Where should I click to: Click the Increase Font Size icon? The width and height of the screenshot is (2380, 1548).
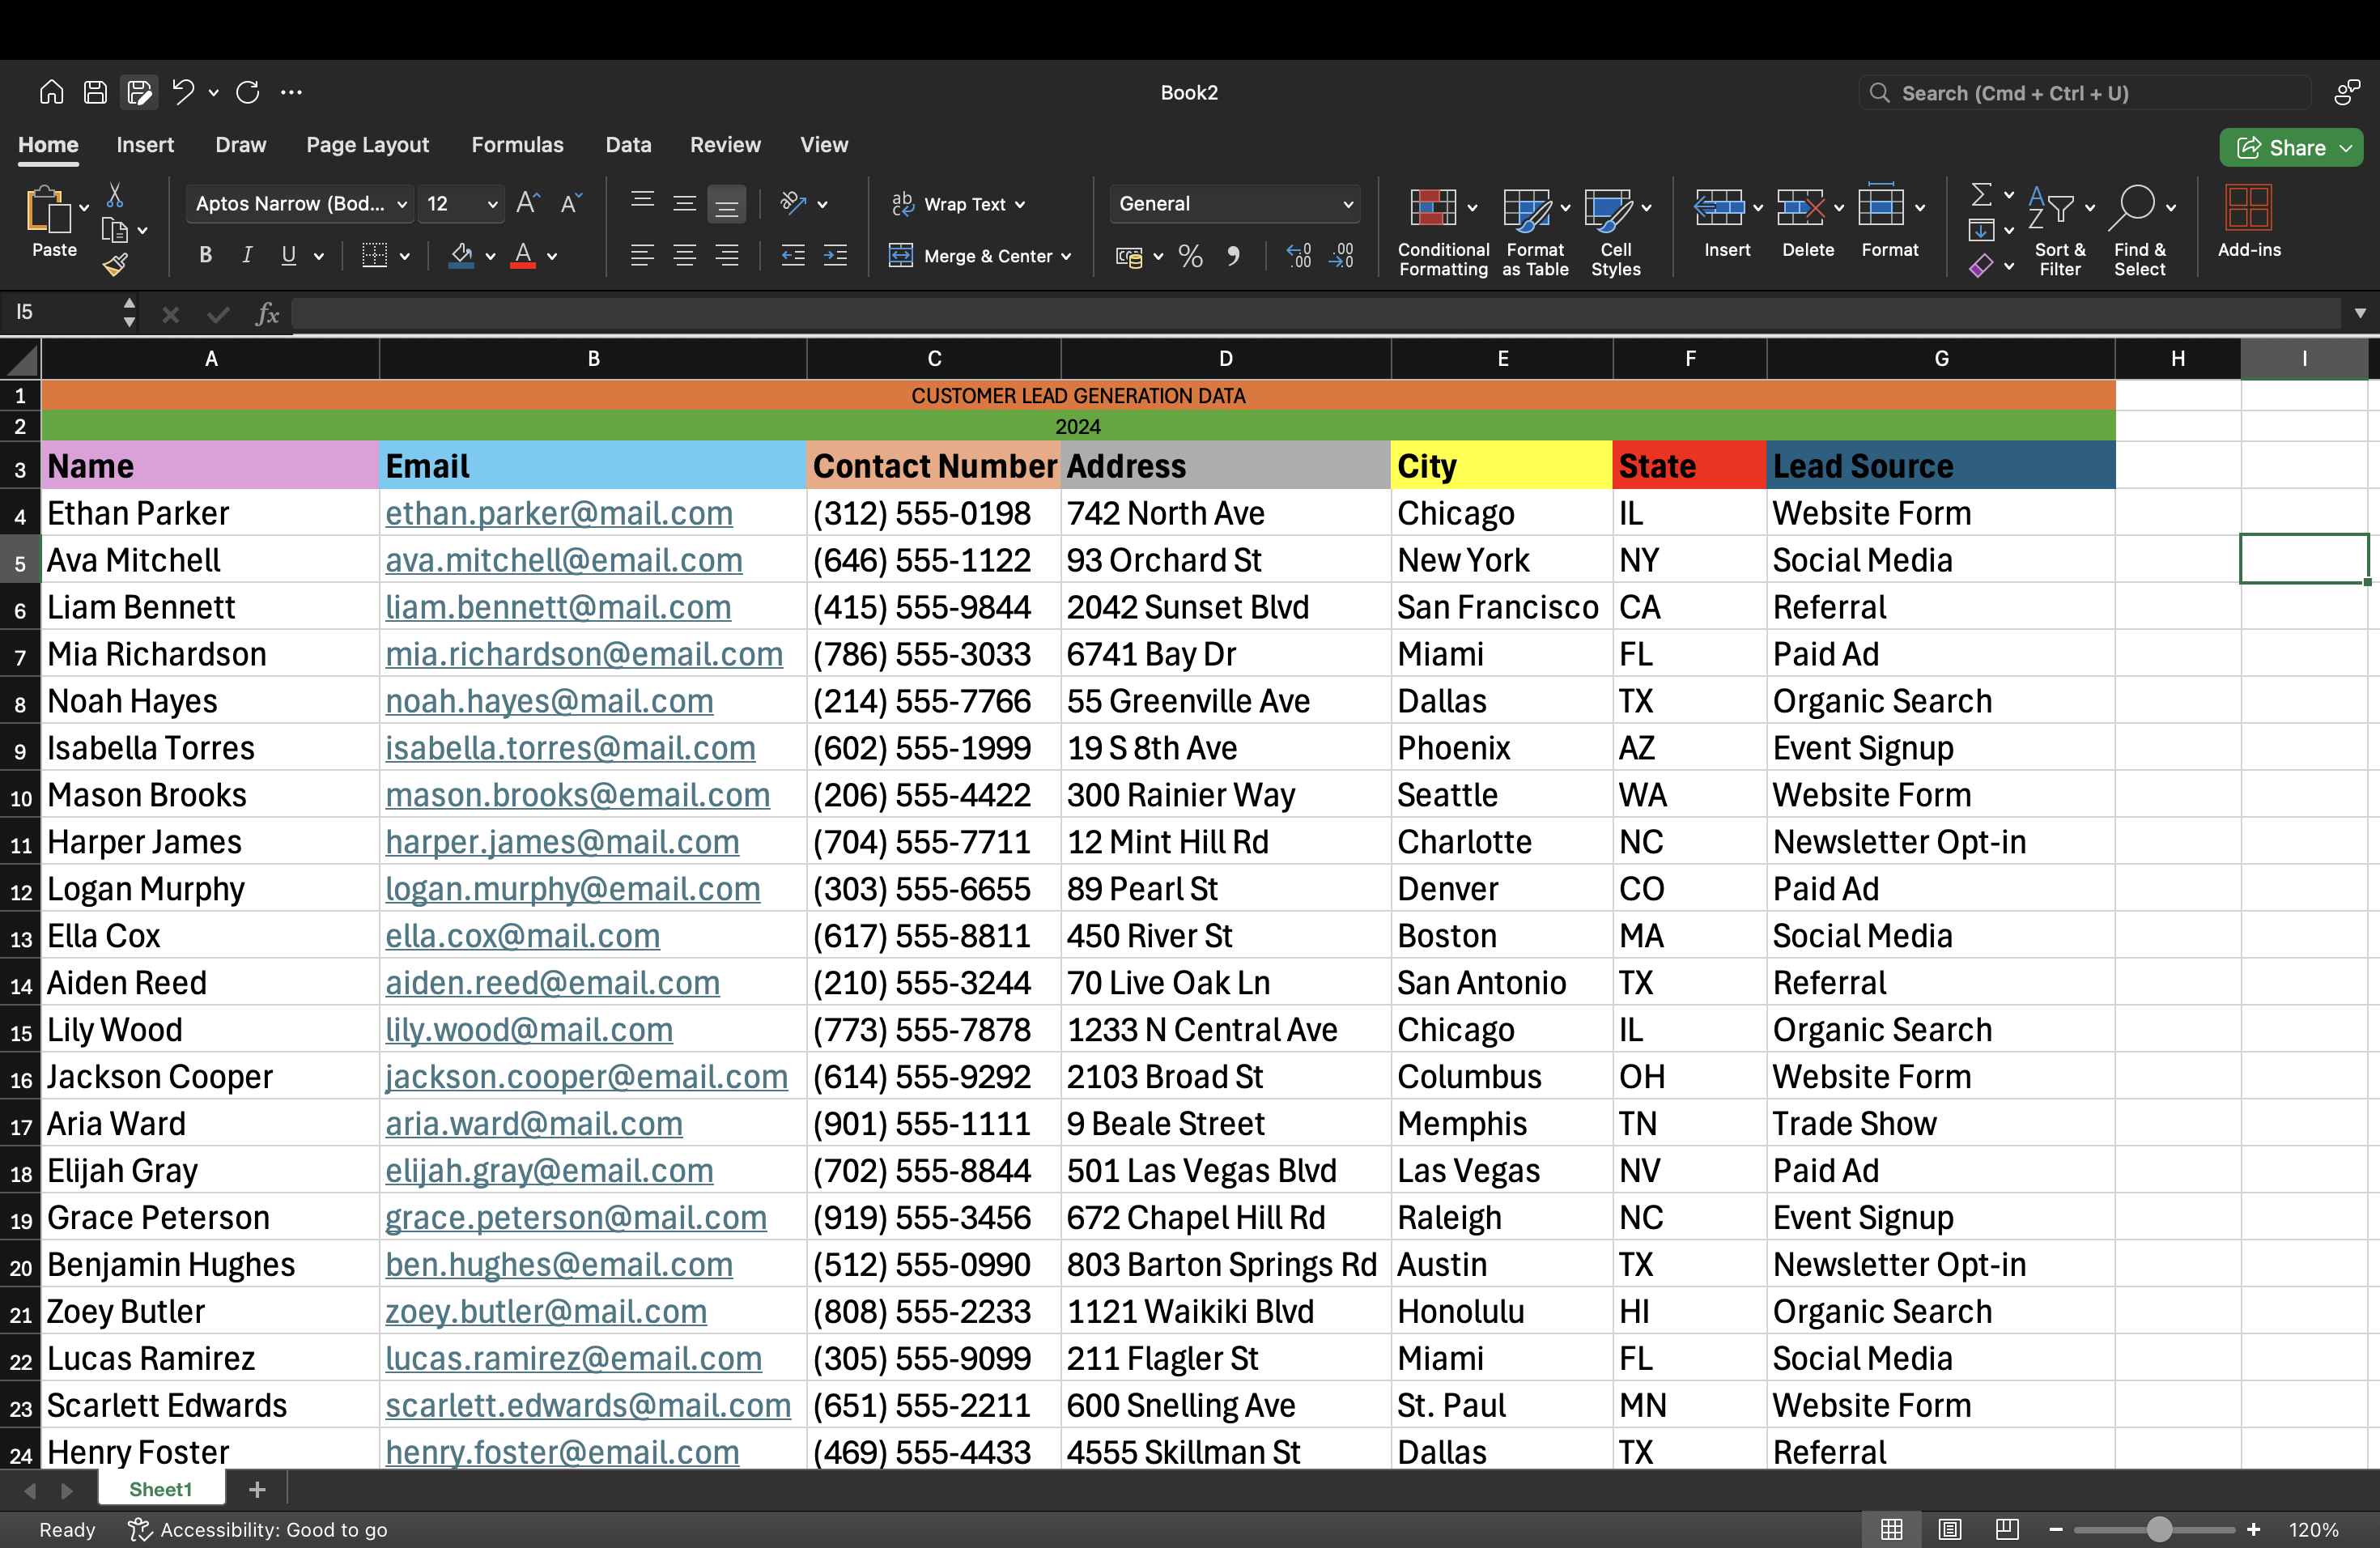(528, 203)
